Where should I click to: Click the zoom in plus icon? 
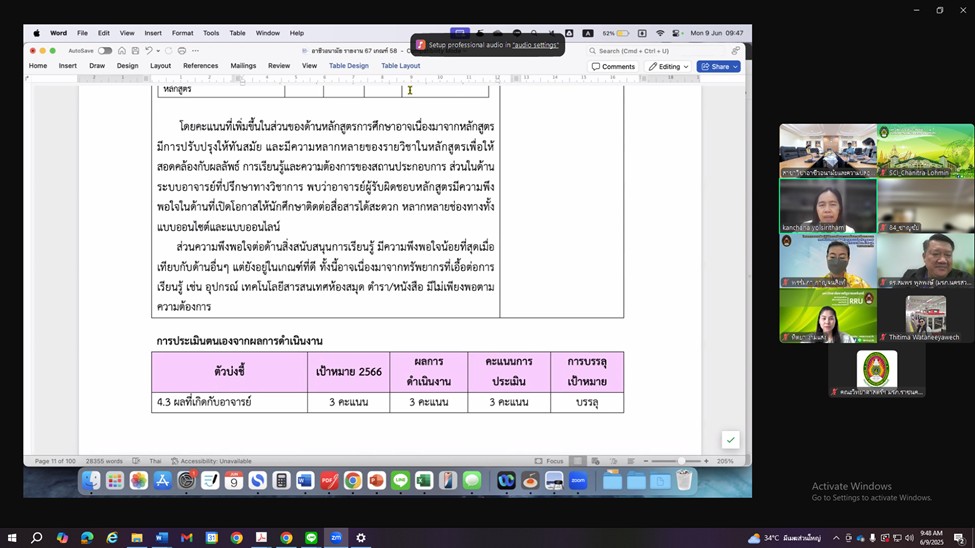[x=706, y=461]
